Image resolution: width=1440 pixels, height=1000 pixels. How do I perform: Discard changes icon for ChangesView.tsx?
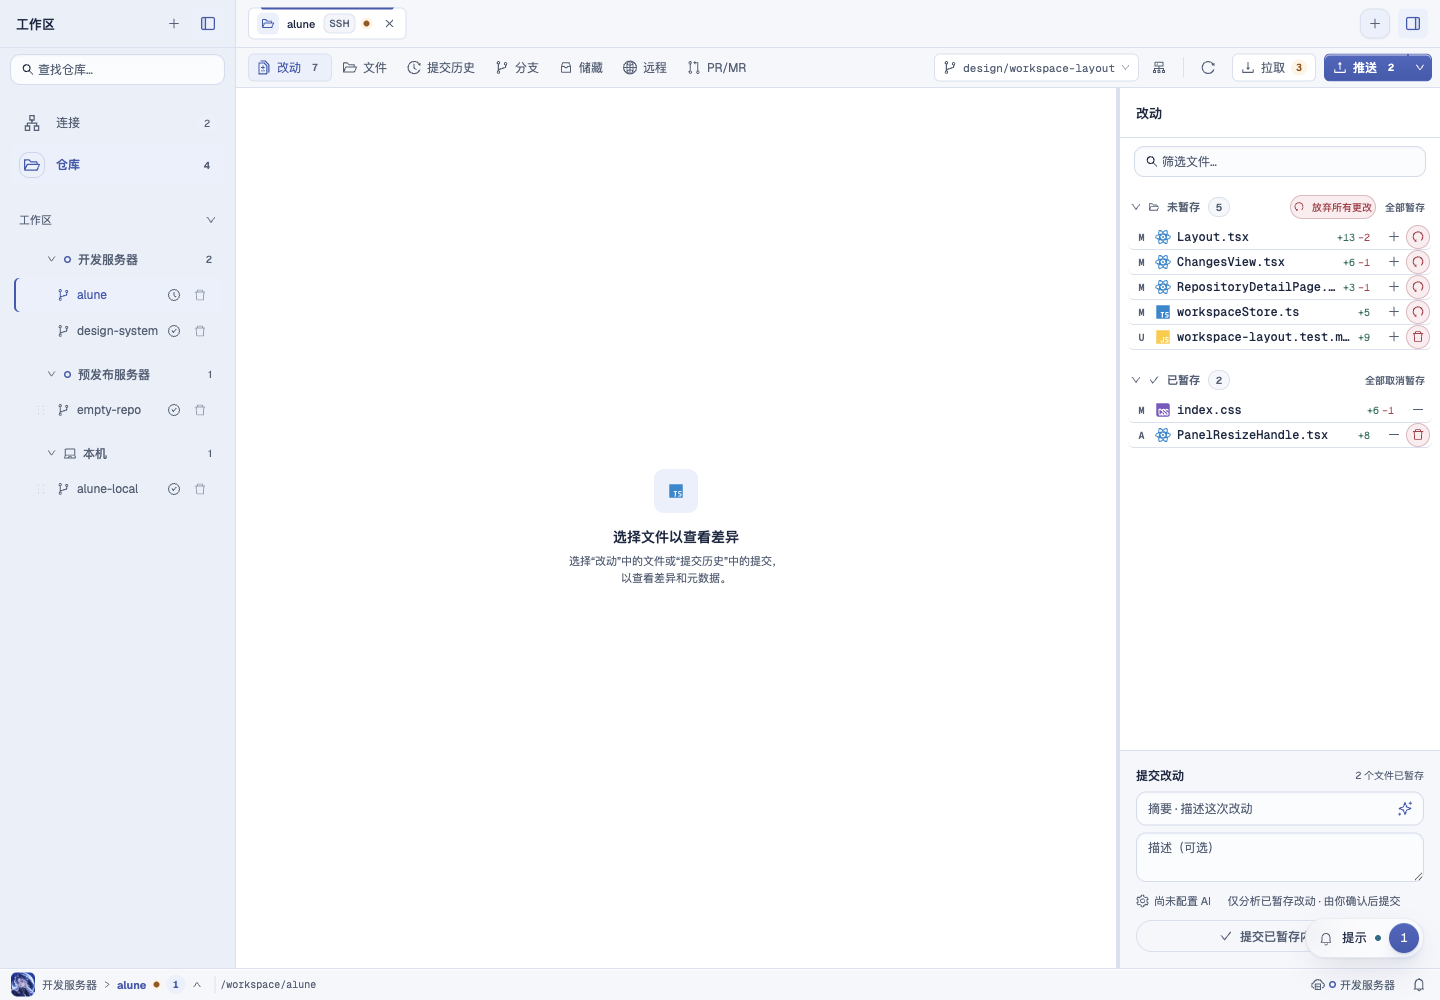tap(1418, 262)
